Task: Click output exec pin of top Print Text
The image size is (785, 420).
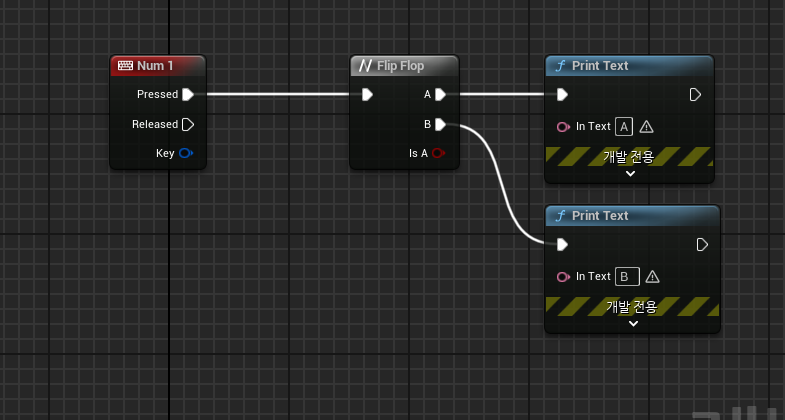Action: (x=695, y=94)
